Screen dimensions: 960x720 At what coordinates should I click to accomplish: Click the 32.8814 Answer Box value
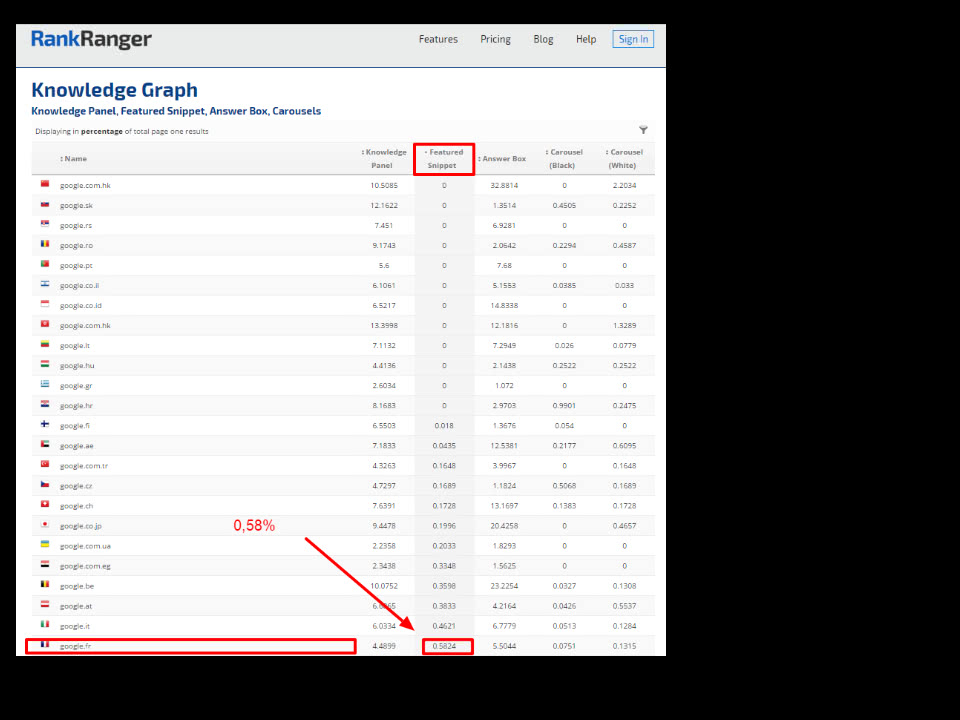(504, 185)
